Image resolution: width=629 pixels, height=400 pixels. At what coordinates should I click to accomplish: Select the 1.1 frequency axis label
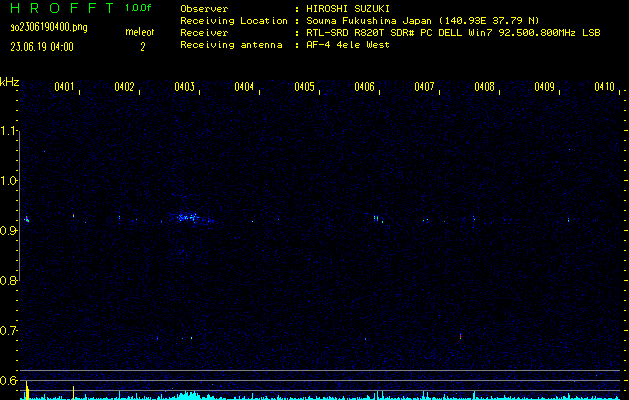click(x=10, y=131)
